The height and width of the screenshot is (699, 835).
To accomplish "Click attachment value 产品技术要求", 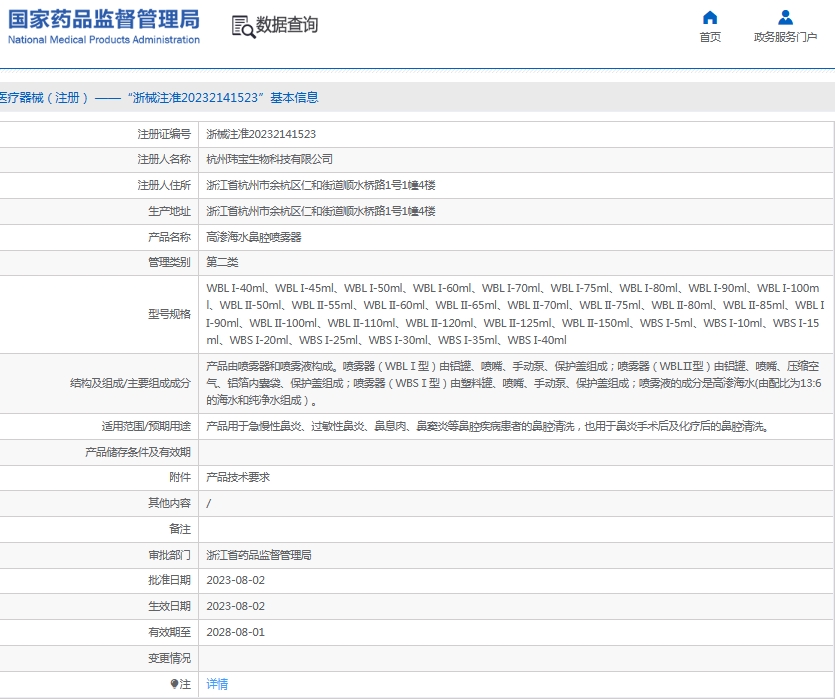I will pos(238,477).
